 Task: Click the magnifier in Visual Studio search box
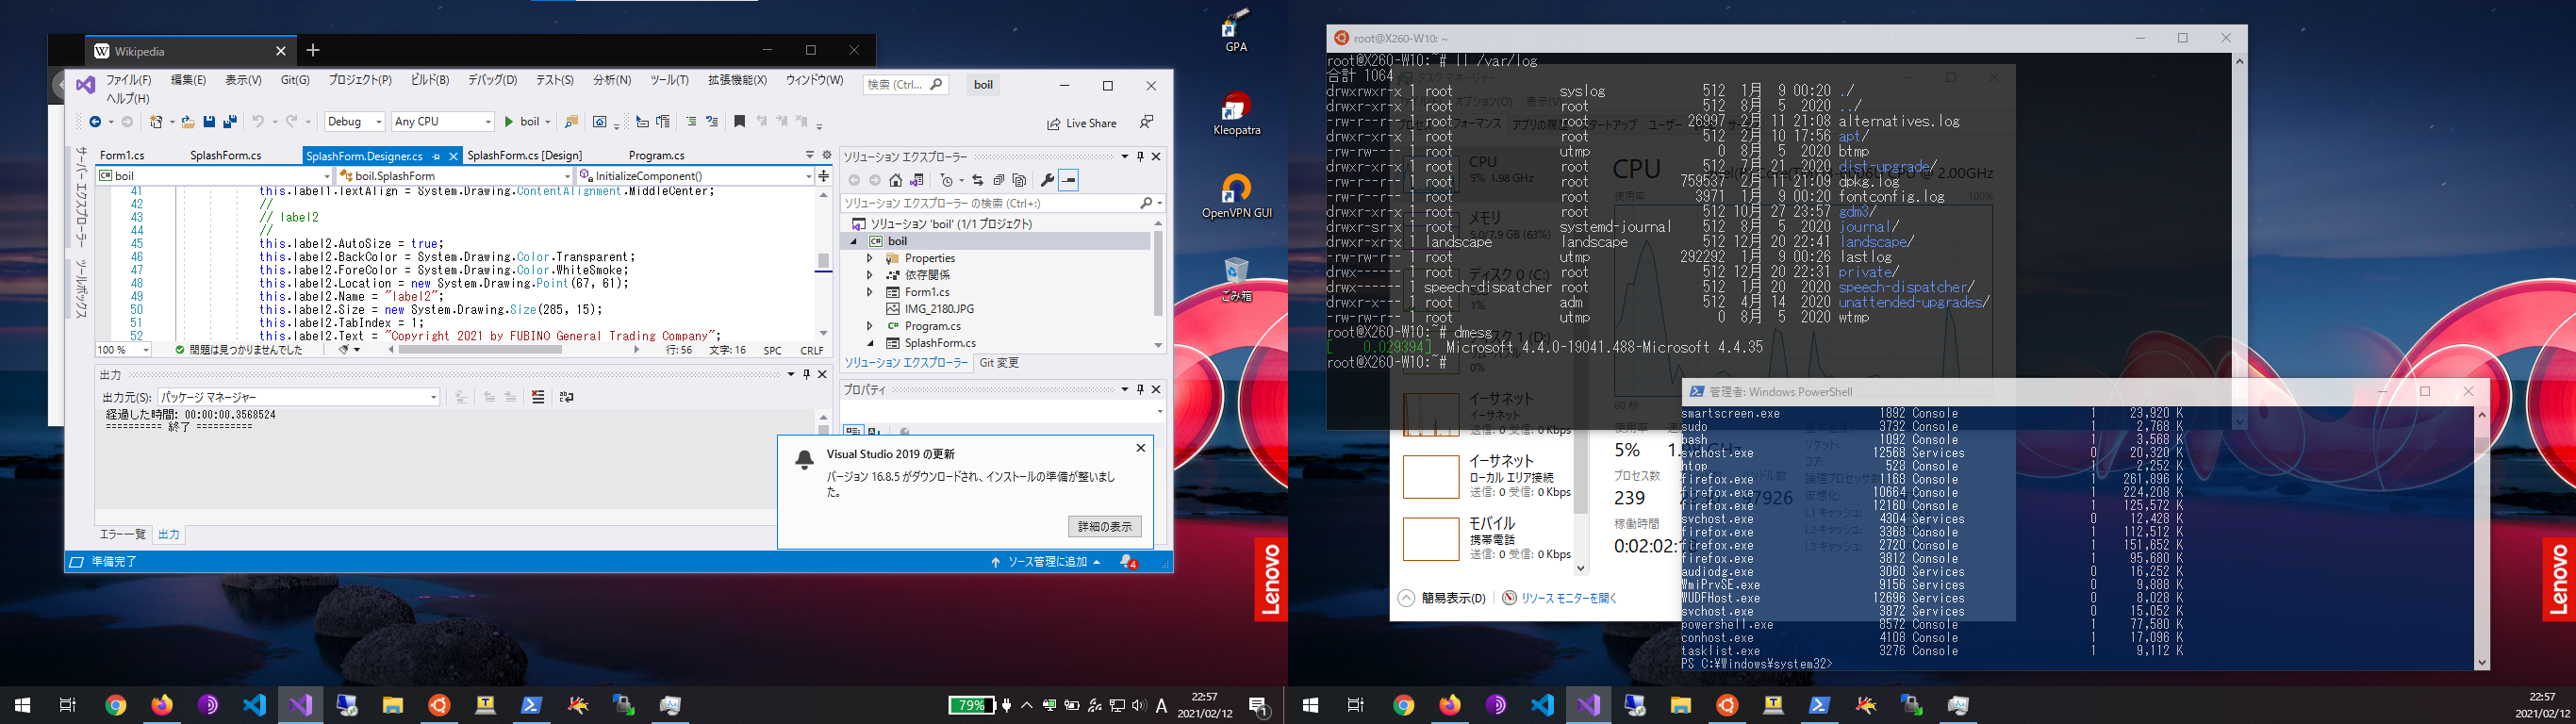[x=936, y=85]
